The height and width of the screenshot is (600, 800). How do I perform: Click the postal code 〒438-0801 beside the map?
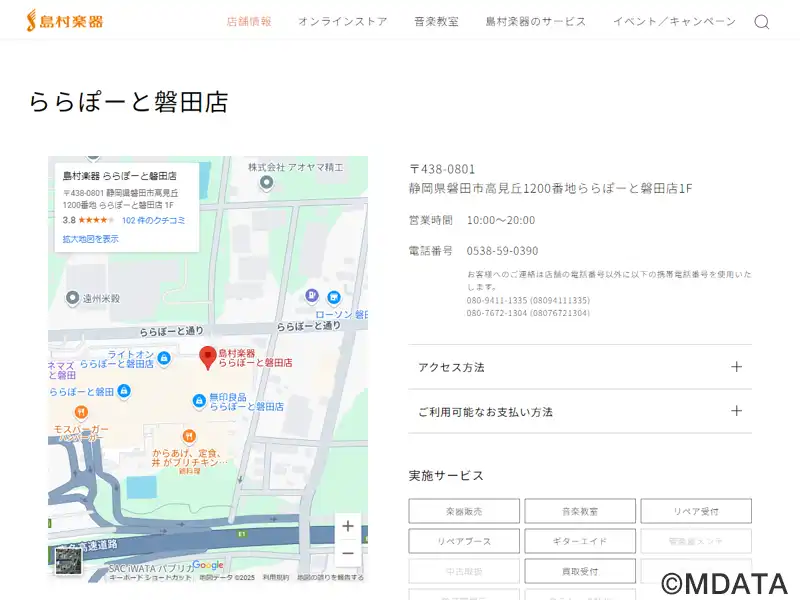point(442,169)
